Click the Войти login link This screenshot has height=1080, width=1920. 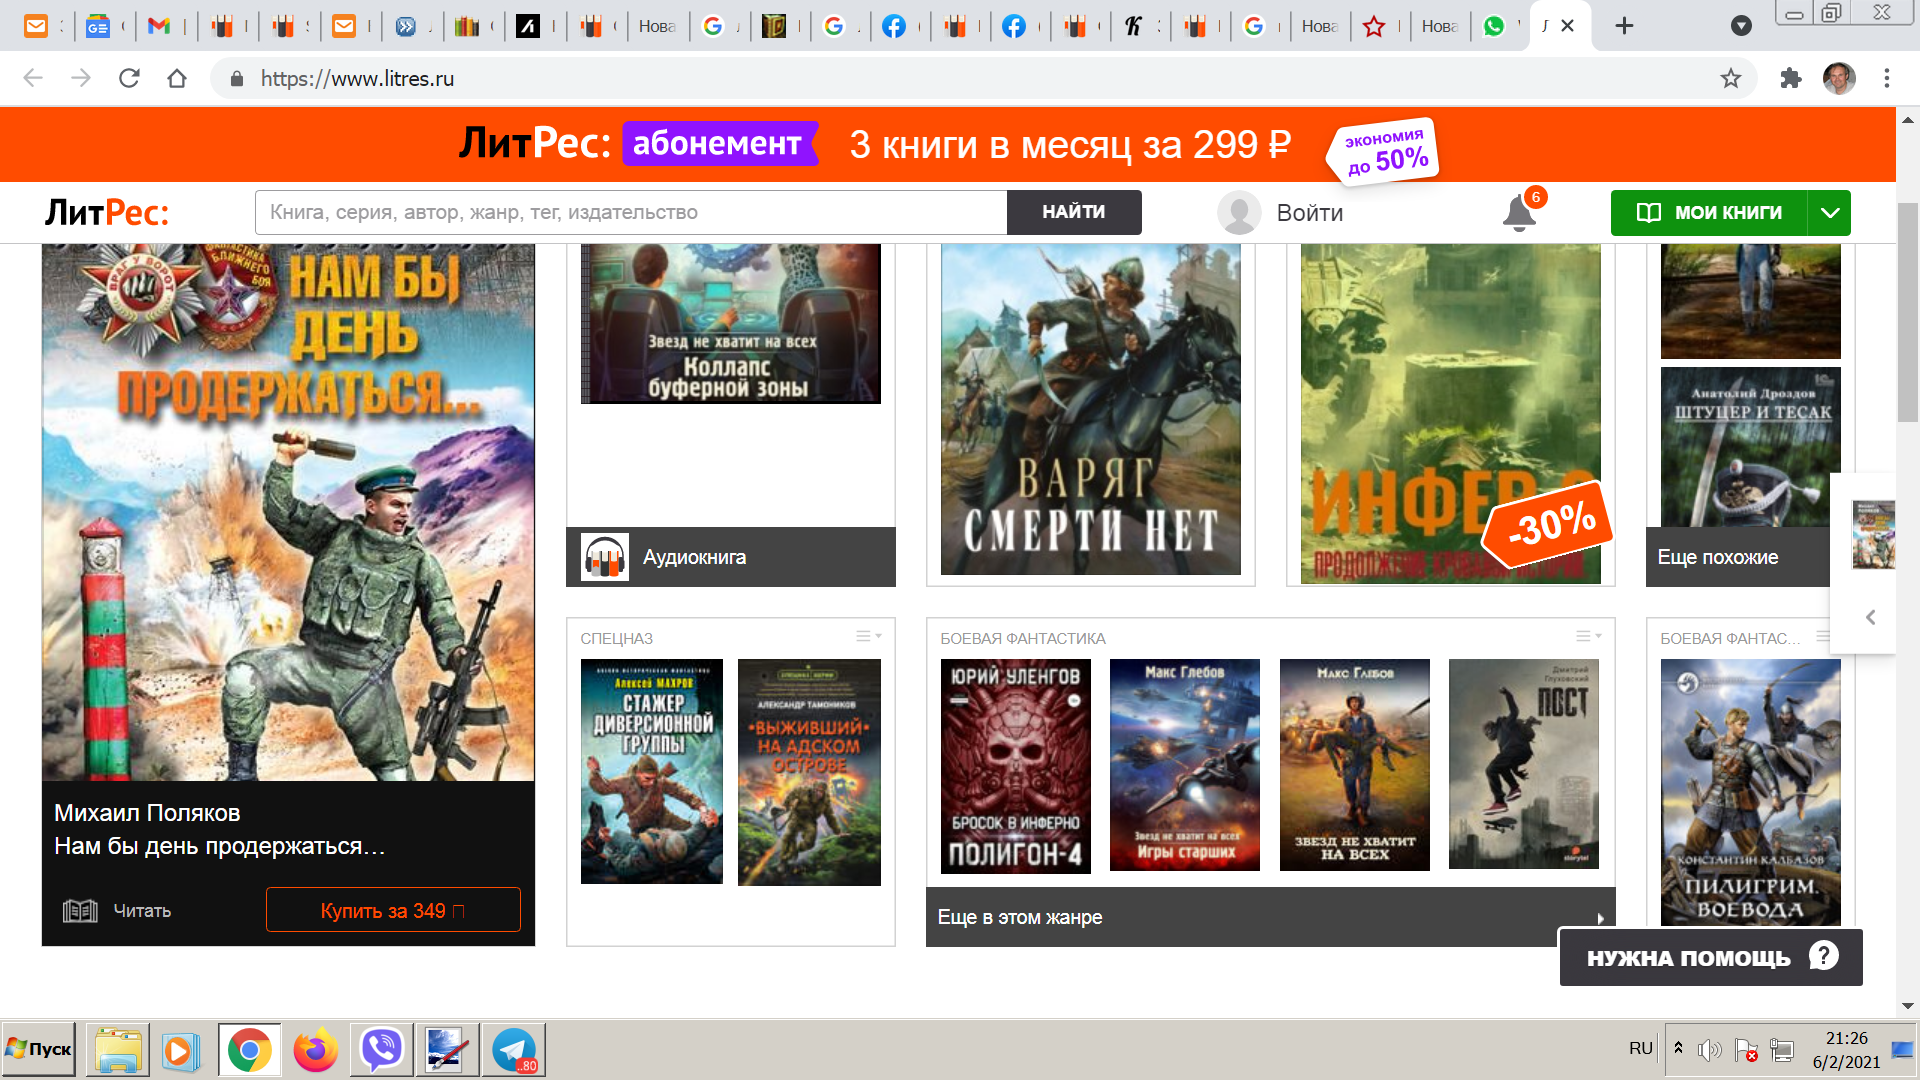[1309, 213]
